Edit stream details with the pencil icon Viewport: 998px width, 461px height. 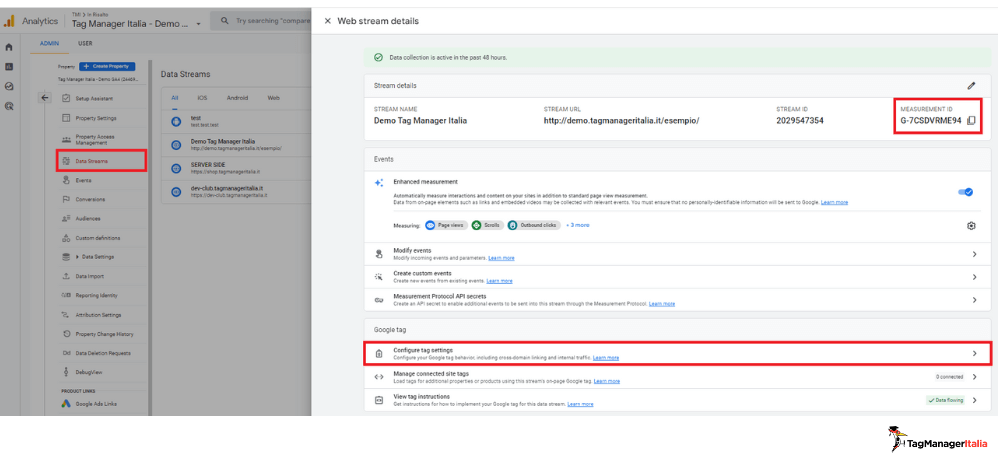tap(971, 85)
